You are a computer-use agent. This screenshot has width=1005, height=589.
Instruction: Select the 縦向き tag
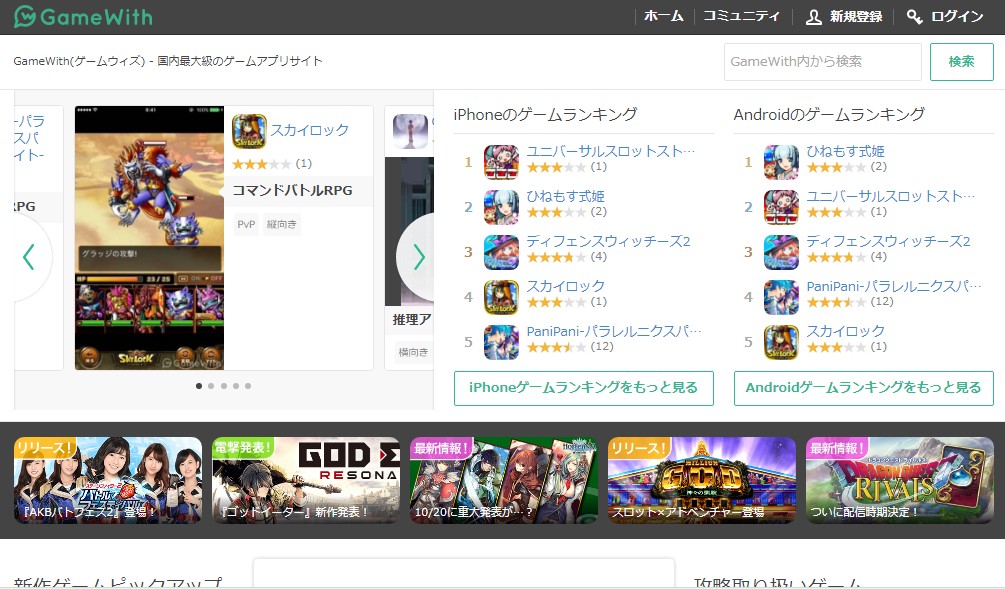click(x=281, y=224)
